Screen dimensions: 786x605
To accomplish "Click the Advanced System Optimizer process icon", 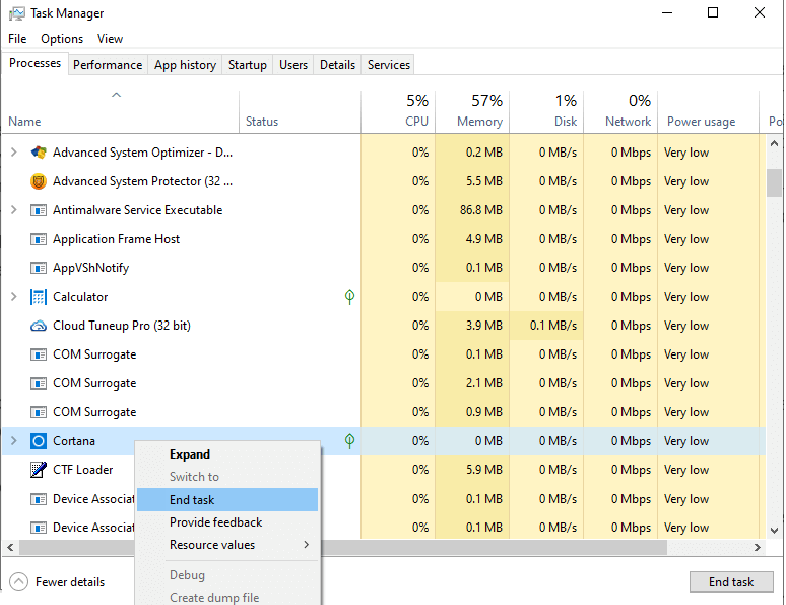I will 38,152.
